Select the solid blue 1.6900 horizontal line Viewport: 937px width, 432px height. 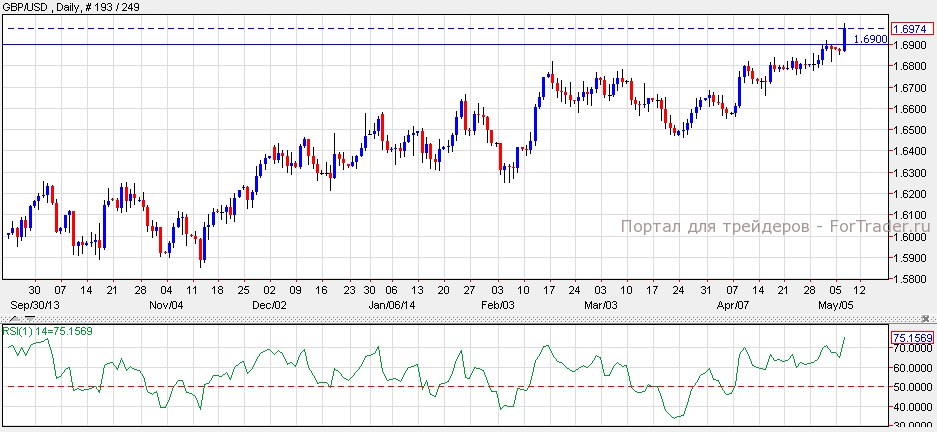[x=400, y=45]
